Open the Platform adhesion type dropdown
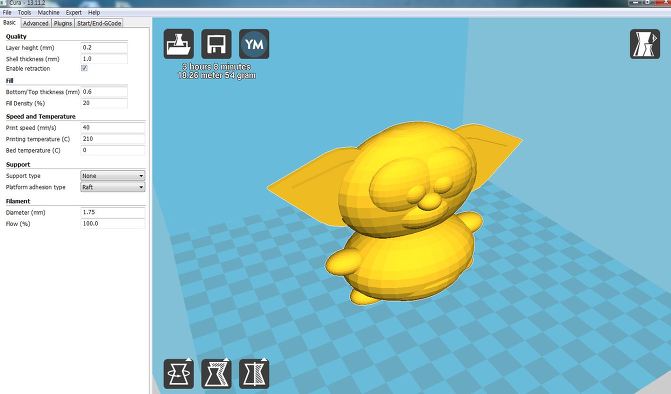Image resolution: width=671 pixels, height=394 pixels. pos(113,187)
